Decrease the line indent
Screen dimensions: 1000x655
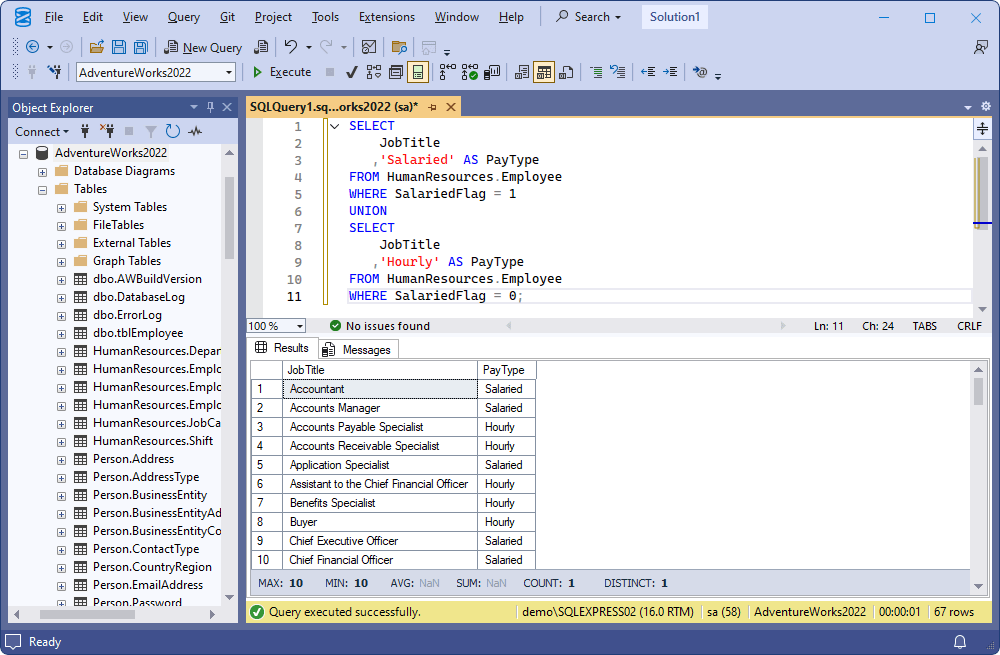coord(648,72)
